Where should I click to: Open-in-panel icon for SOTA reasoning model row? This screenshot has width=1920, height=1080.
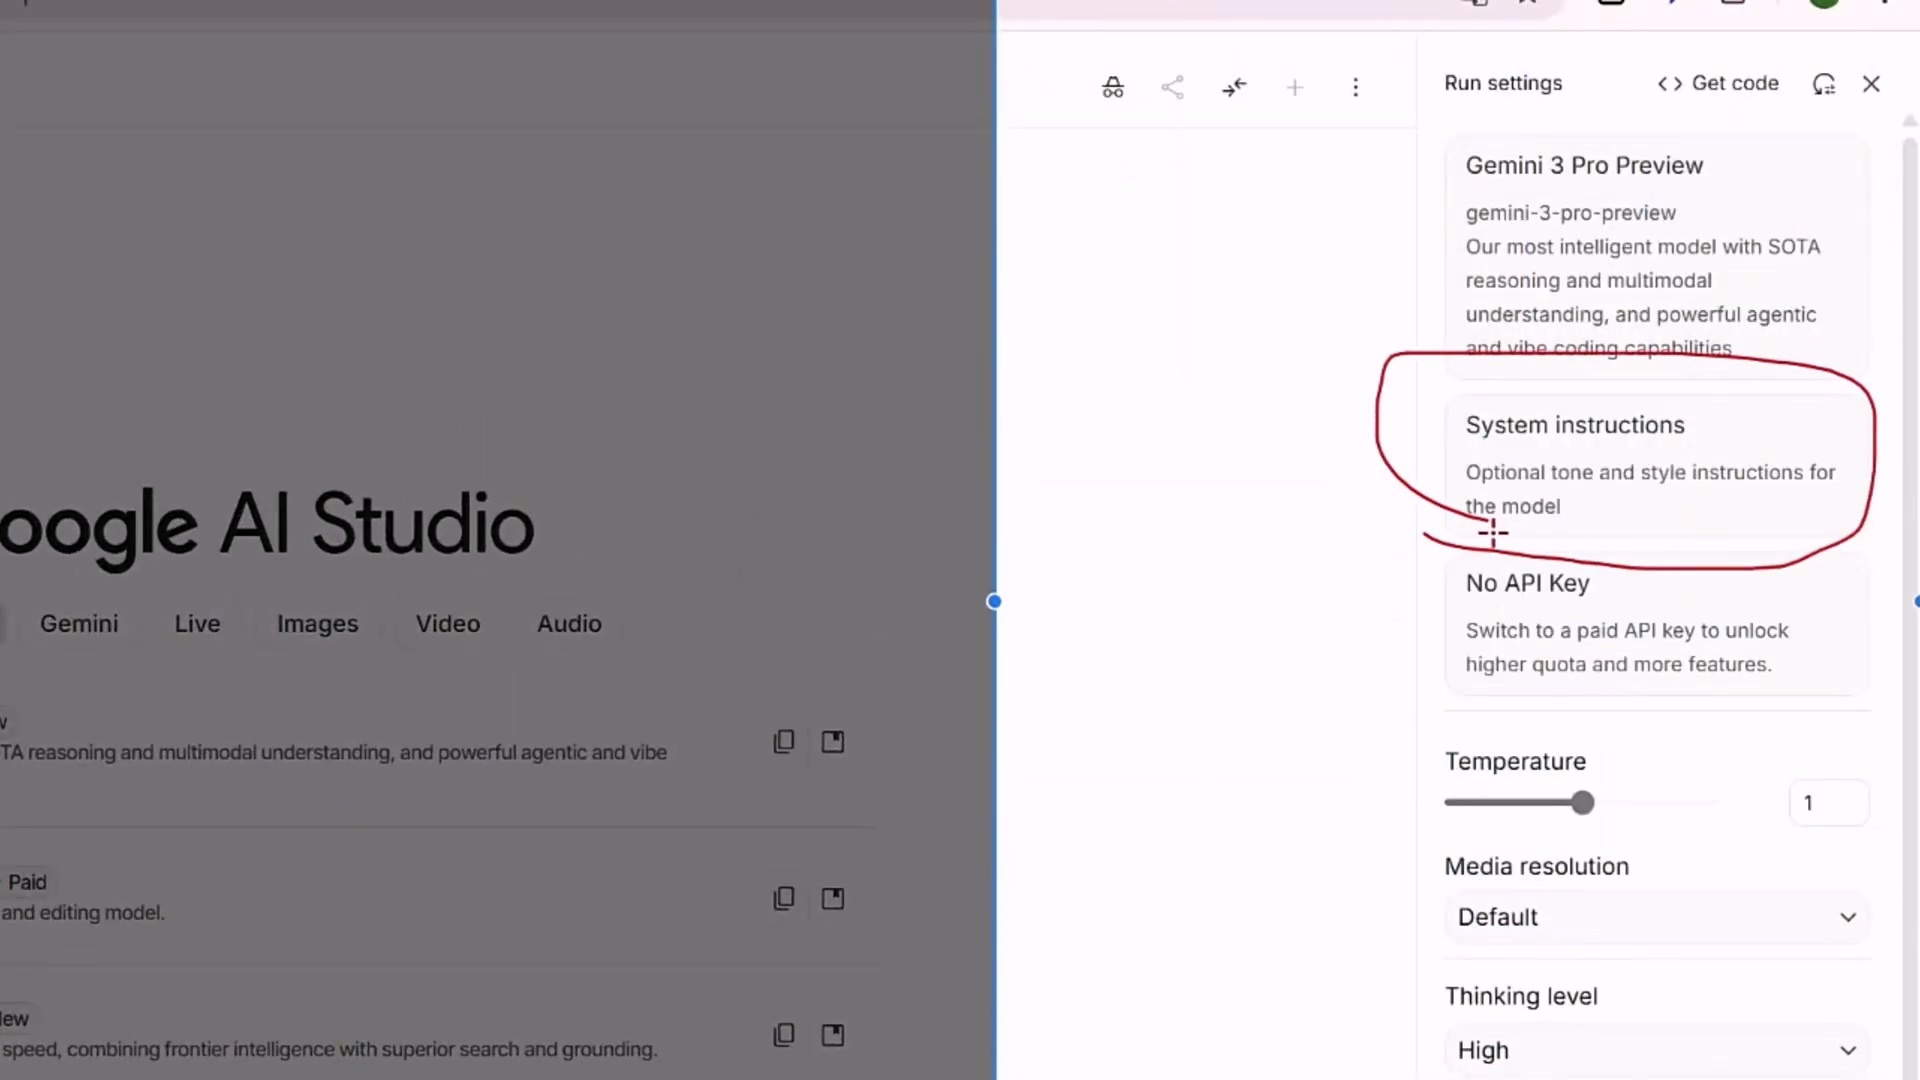pyautogui.click(x=833, y=741)
